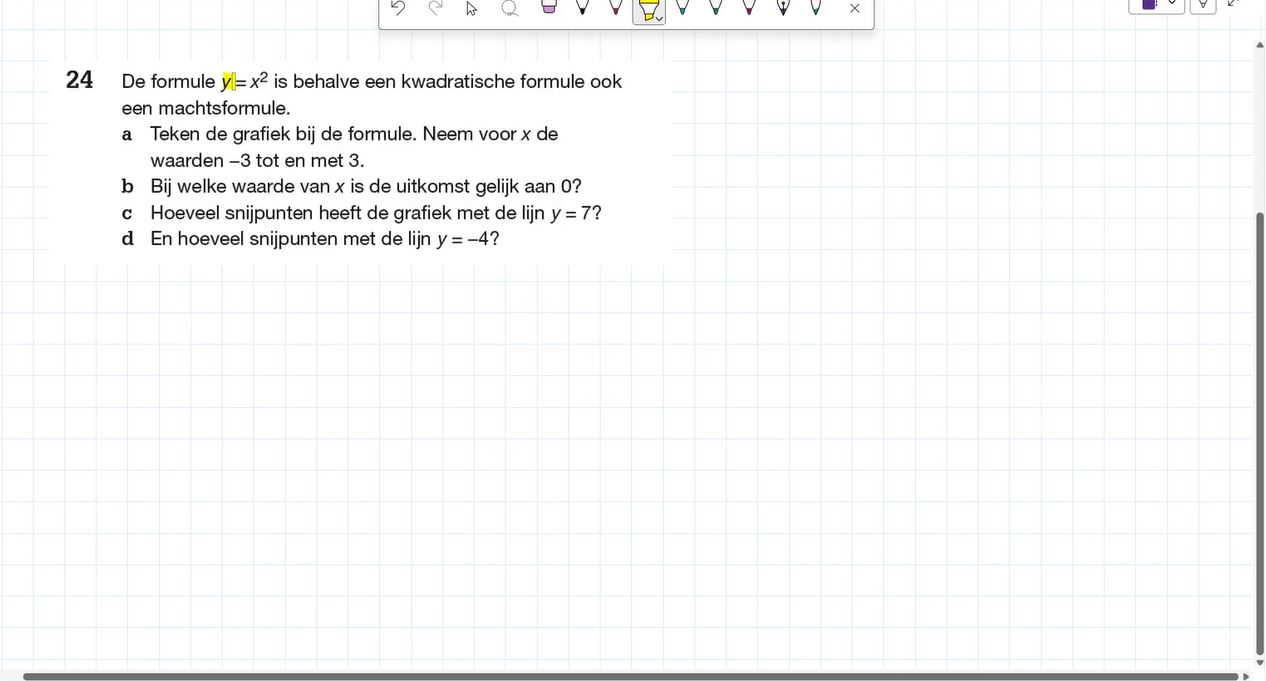Select the green pen after teal
Image resolution: width=1266 pixels, height=681 pixels.
715,7
